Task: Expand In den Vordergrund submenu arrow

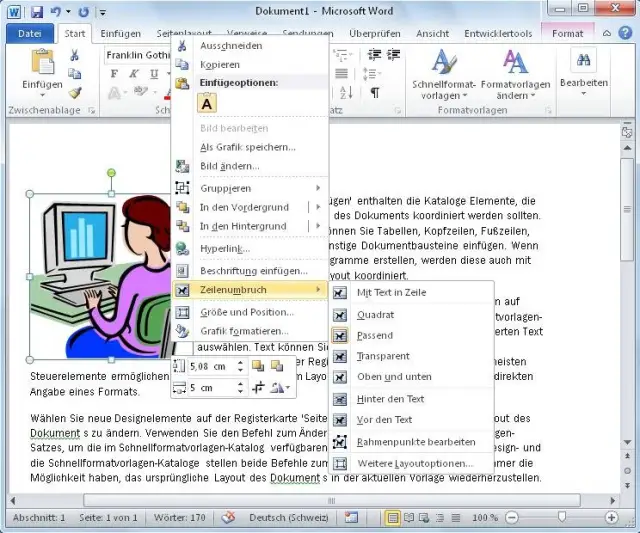Action: [x=318, y=207]
